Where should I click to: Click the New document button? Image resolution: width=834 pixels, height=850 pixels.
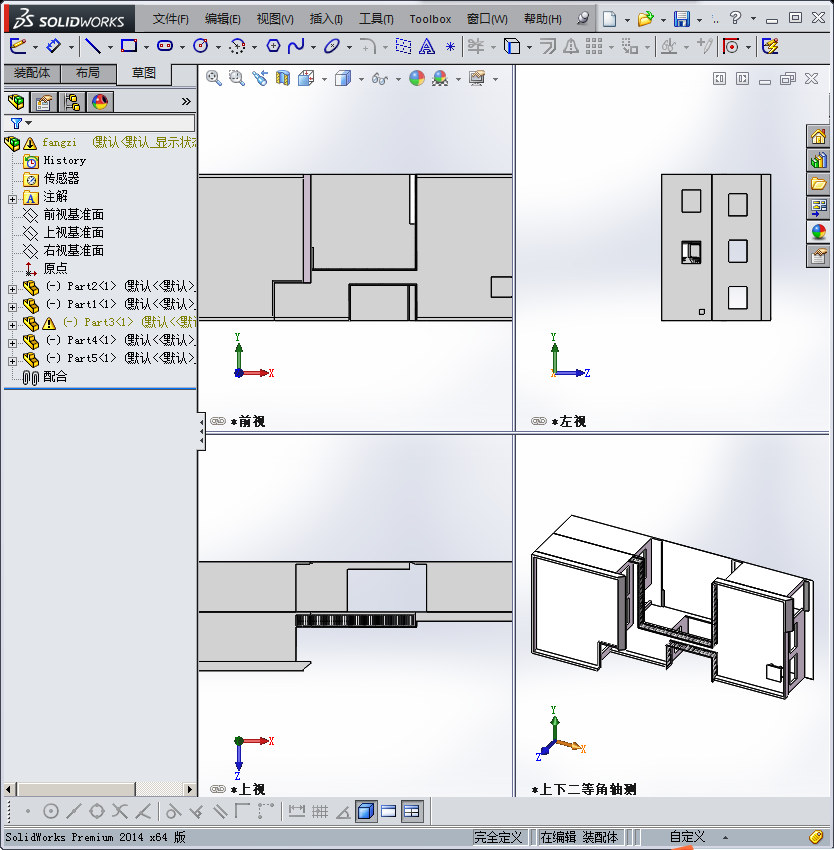pos(610,19)
